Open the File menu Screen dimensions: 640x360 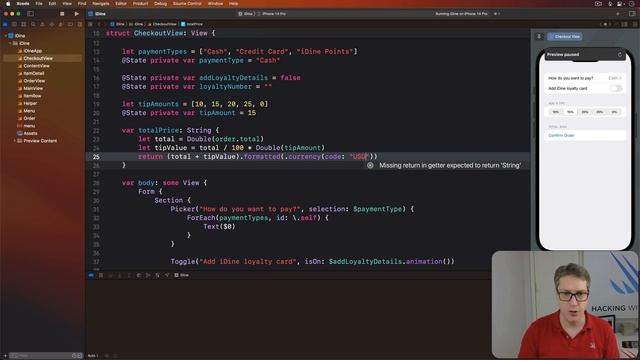coord(39,3)
